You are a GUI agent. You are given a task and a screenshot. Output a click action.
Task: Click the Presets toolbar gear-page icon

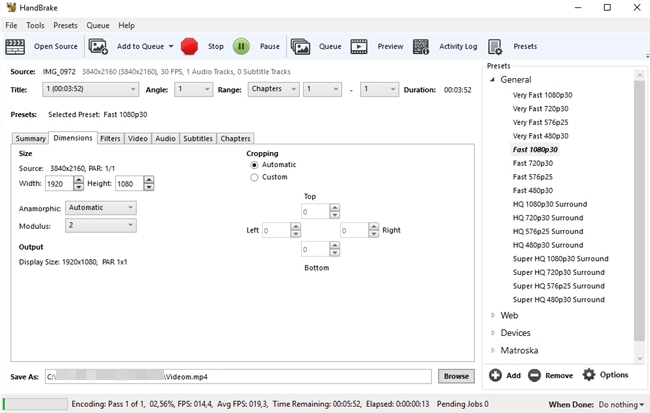(x=495, y=47)
